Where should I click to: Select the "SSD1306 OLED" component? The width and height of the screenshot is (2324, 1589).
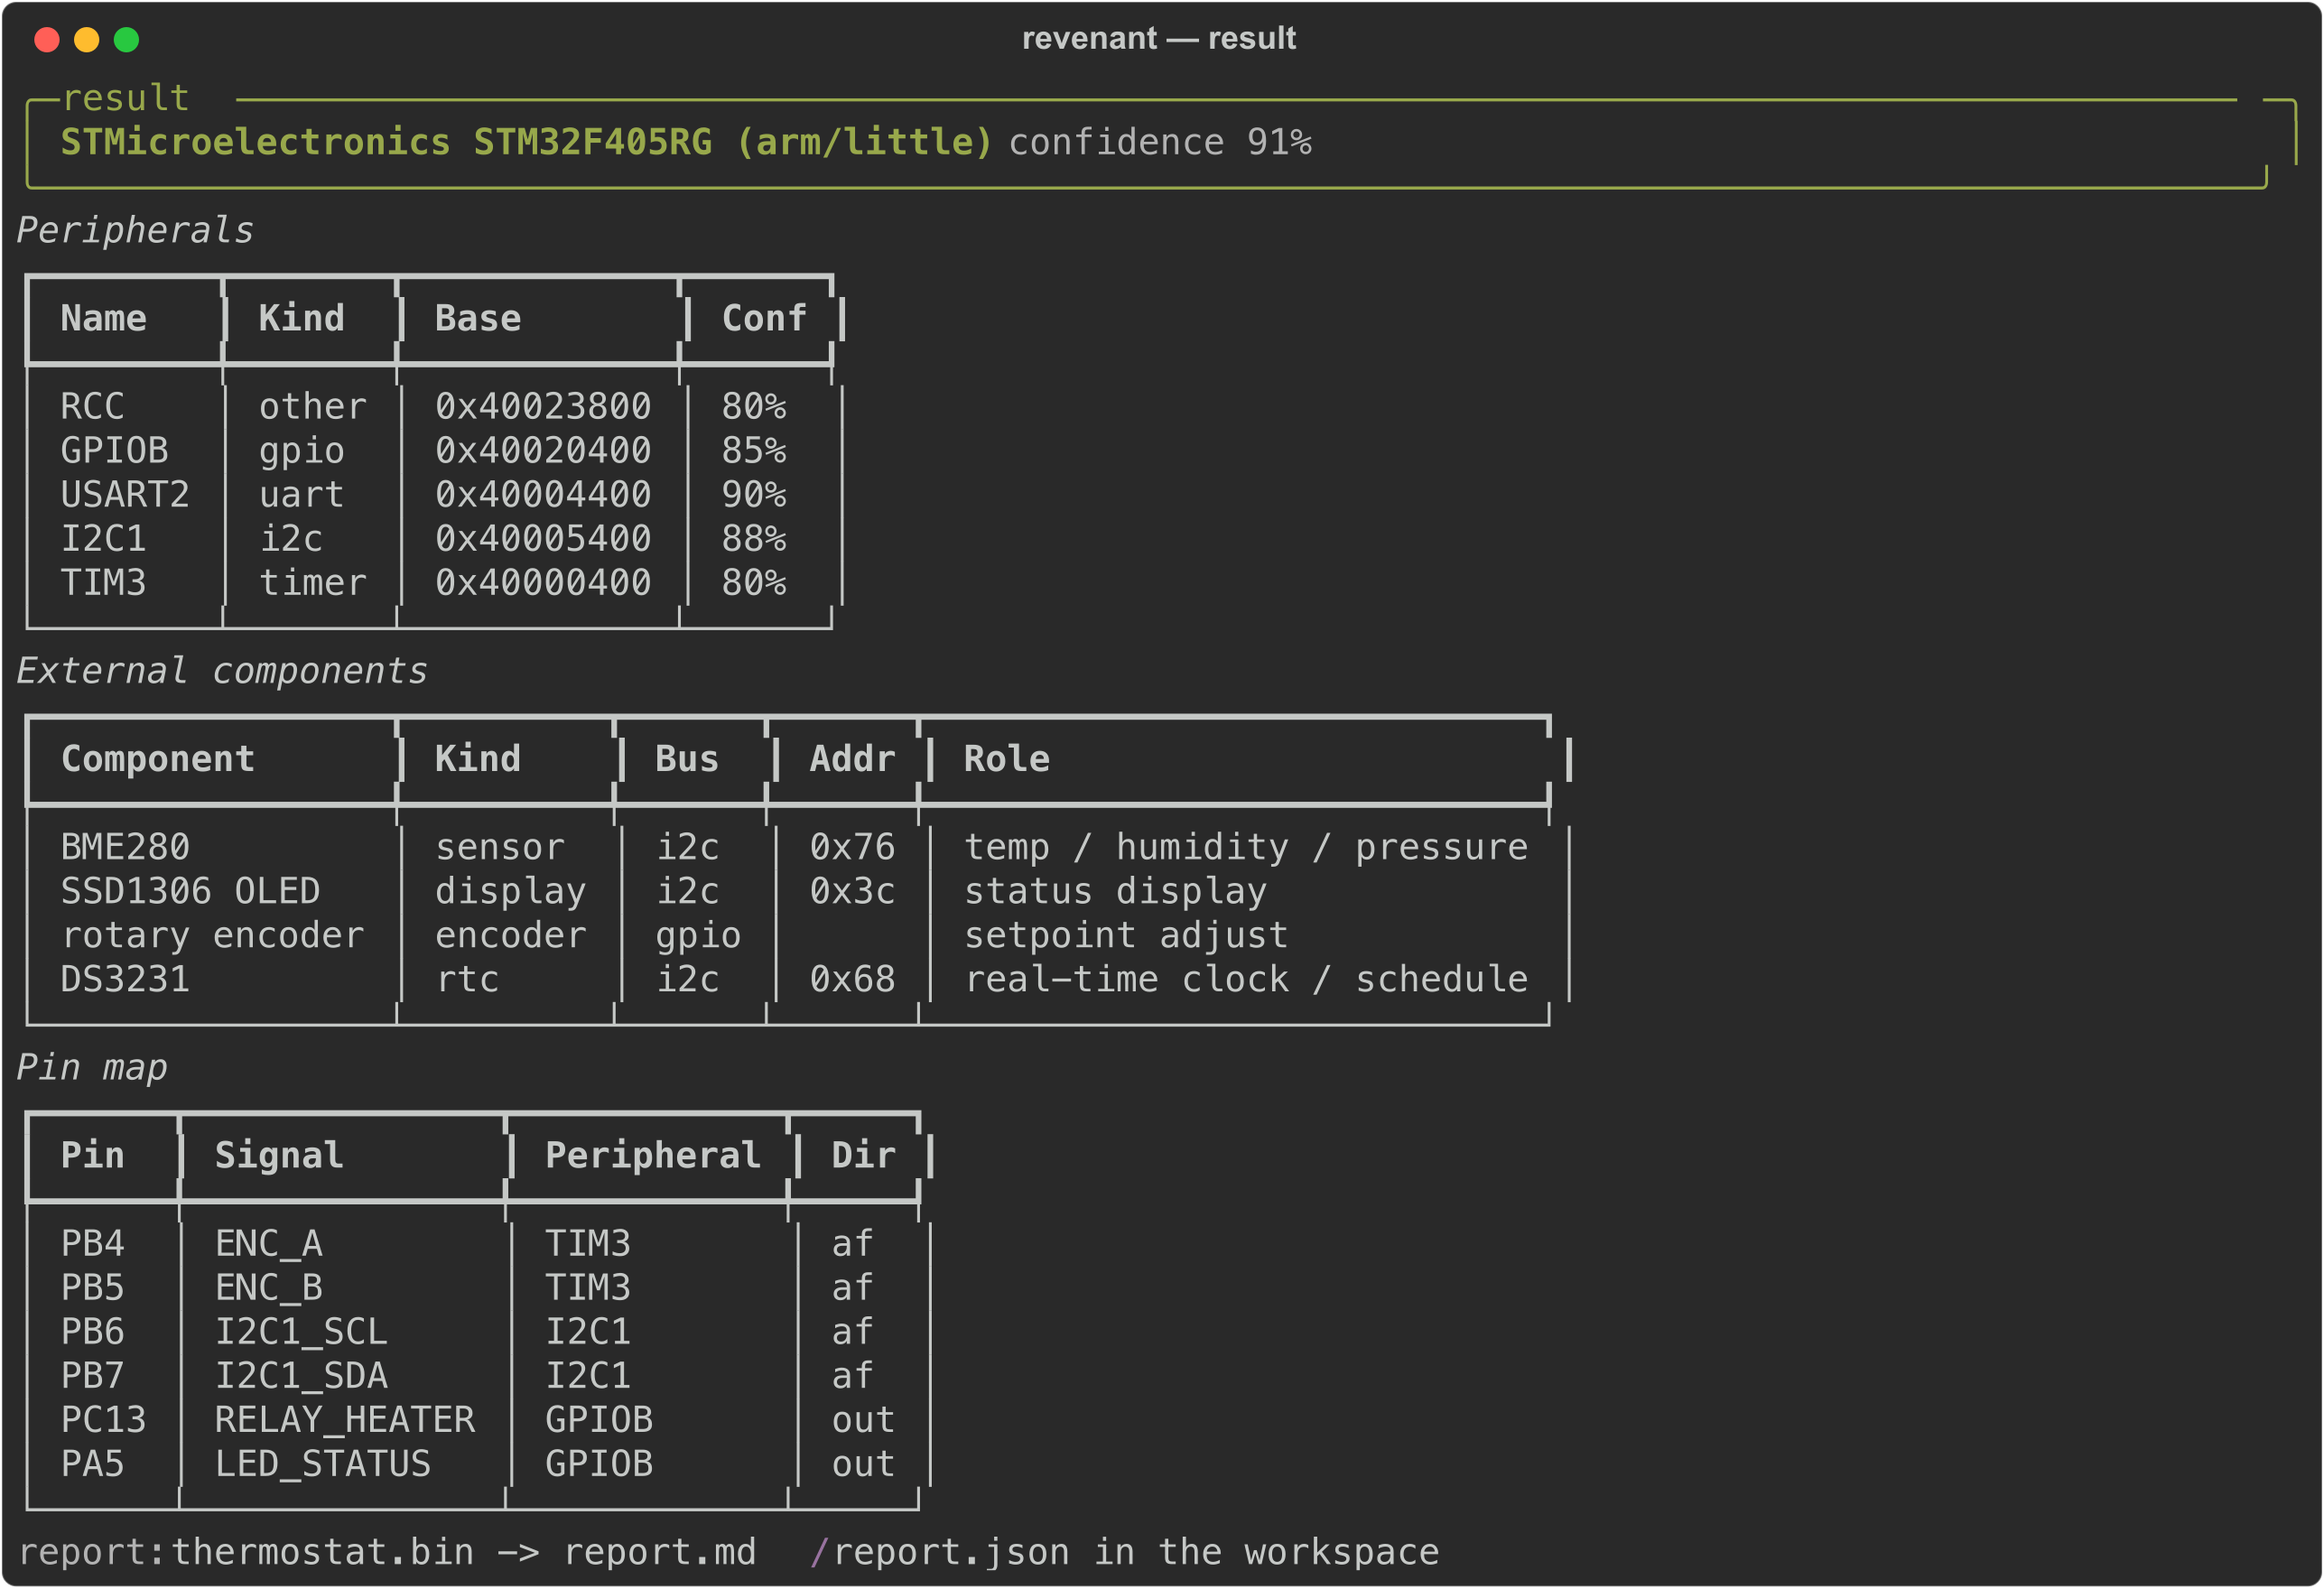pos(190,892)
